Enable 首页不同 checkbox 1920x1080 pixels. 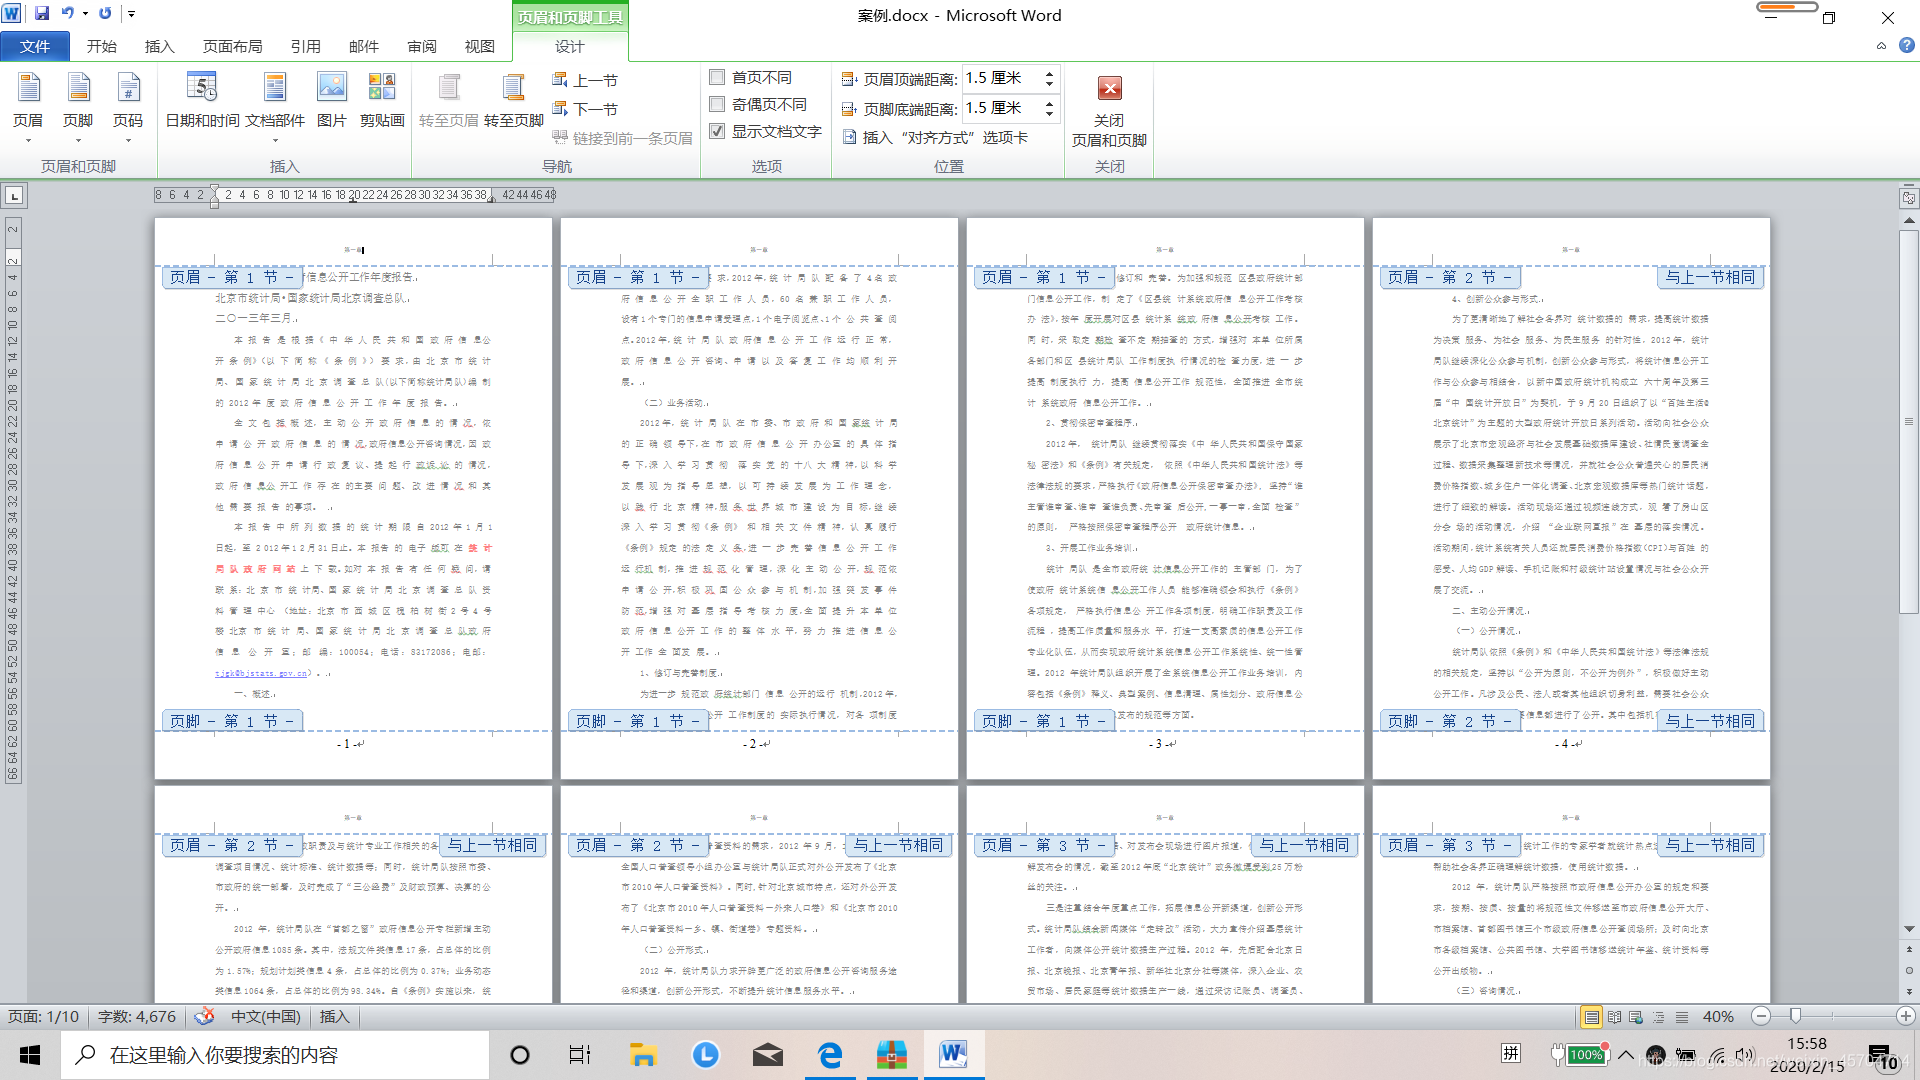pos(717,77)
